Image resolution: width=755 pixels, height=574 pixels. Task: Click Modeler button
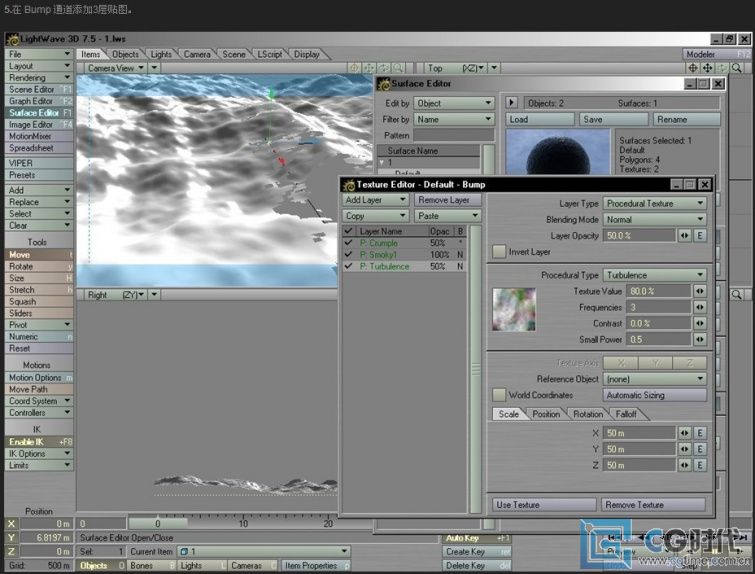(x=716, y=54)
